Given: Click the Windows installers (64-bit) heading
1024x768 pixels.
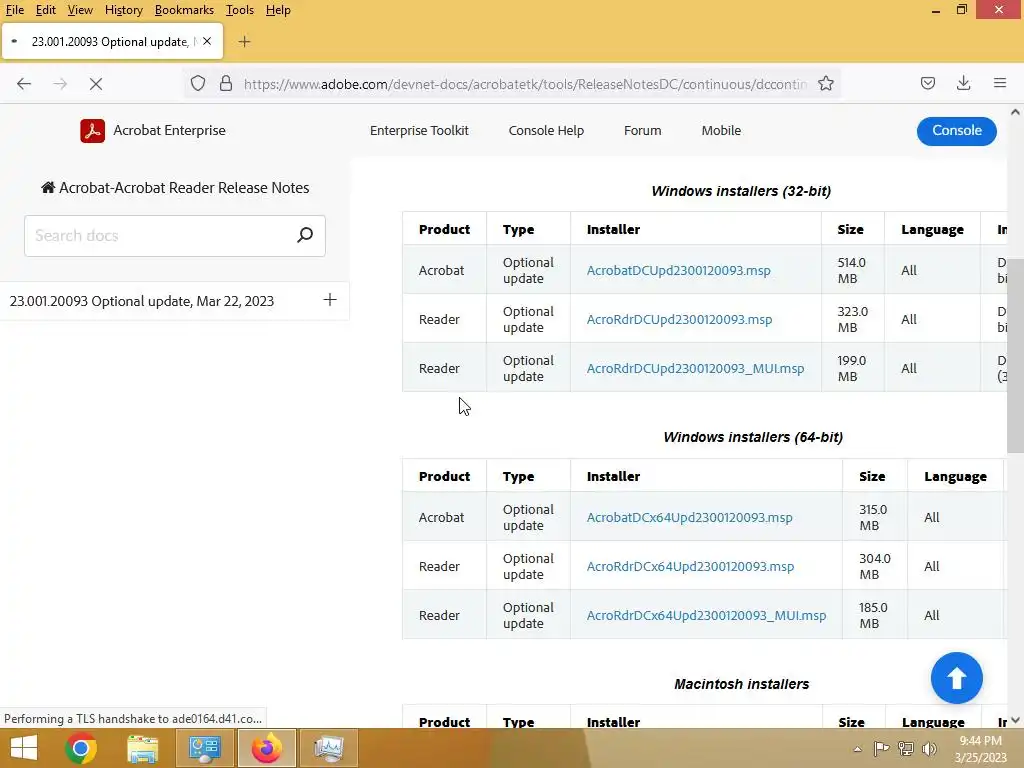Looking at the screenshot, I should tap(753, 437).
